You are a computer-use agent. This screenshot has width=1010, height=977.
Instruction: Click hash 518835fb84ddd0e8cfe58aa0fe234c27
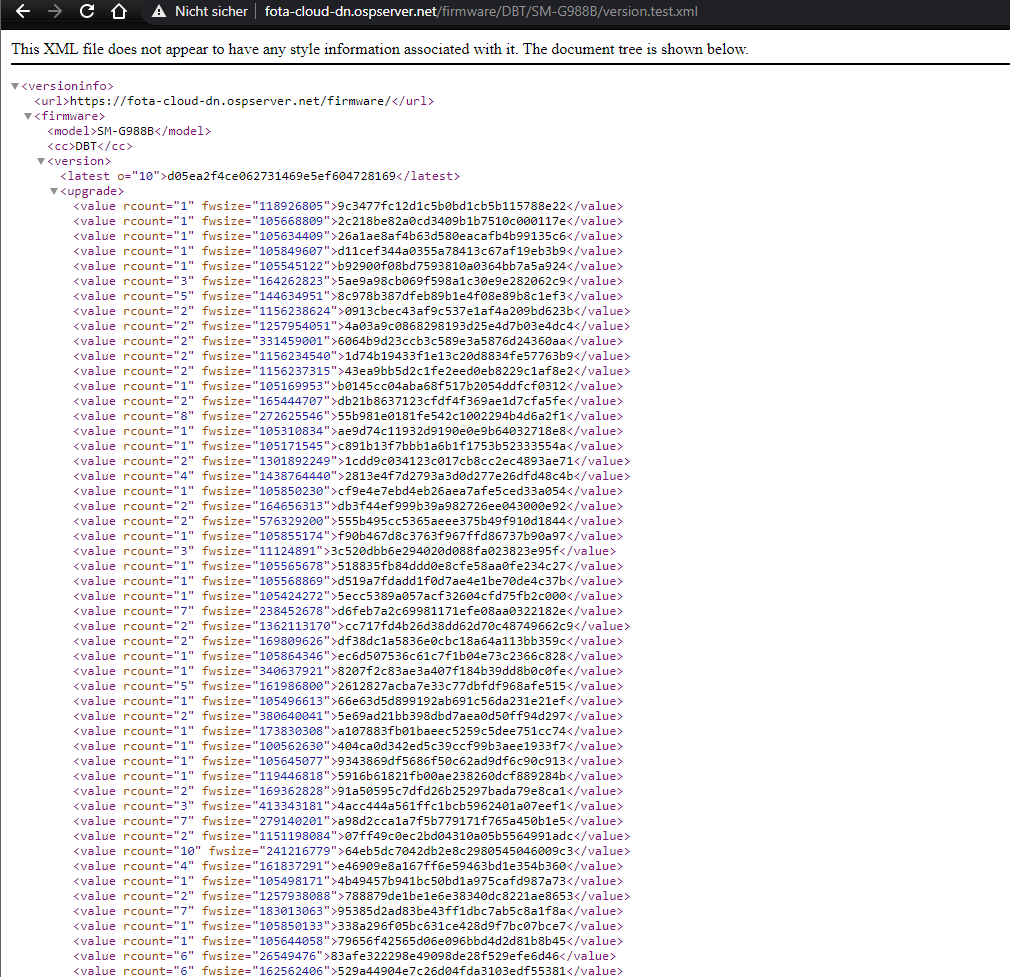(x=452, y=566)
